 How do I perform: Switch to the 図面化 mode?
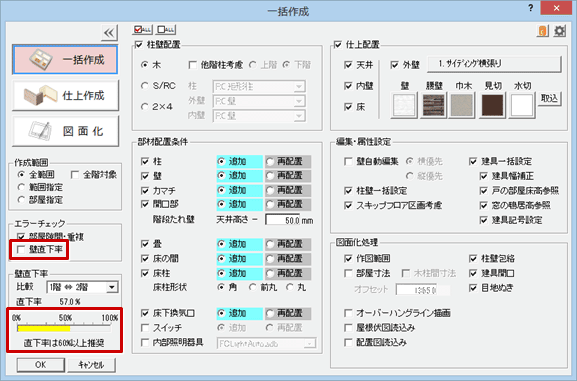point(65,131)
